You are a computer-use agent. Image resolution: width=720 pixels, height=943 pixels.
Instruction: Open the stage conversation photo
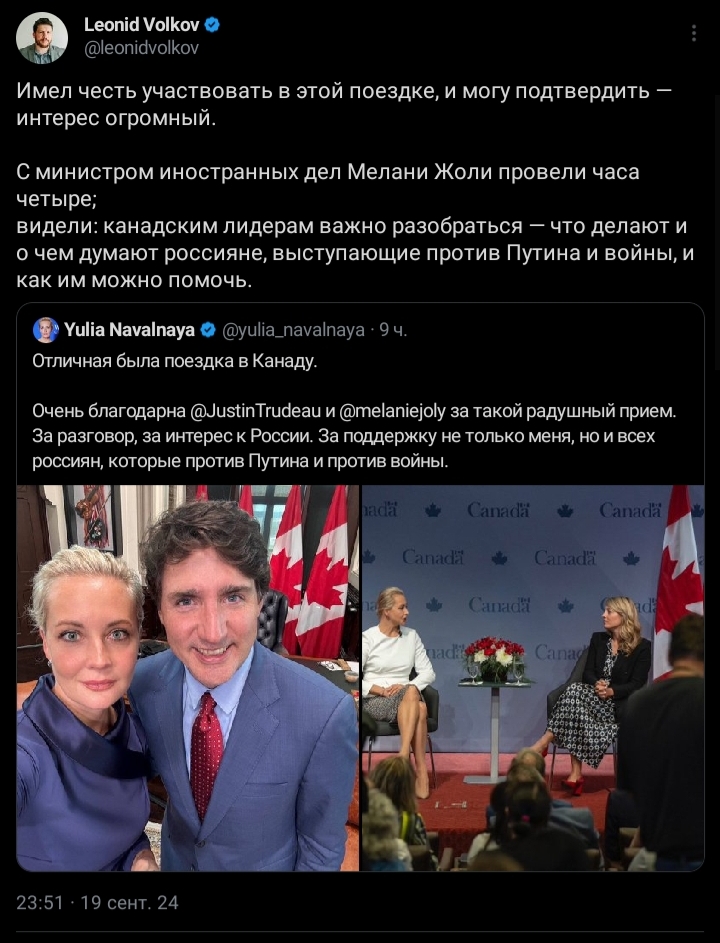(x=532, y=678)
